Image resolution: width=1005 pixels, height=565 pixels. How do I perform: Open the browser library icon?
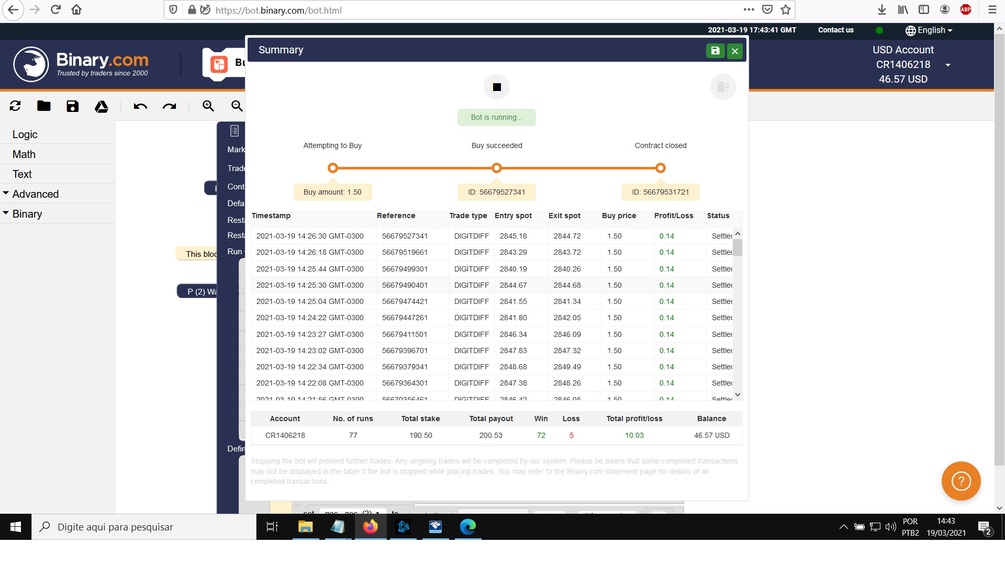[902, 10]
